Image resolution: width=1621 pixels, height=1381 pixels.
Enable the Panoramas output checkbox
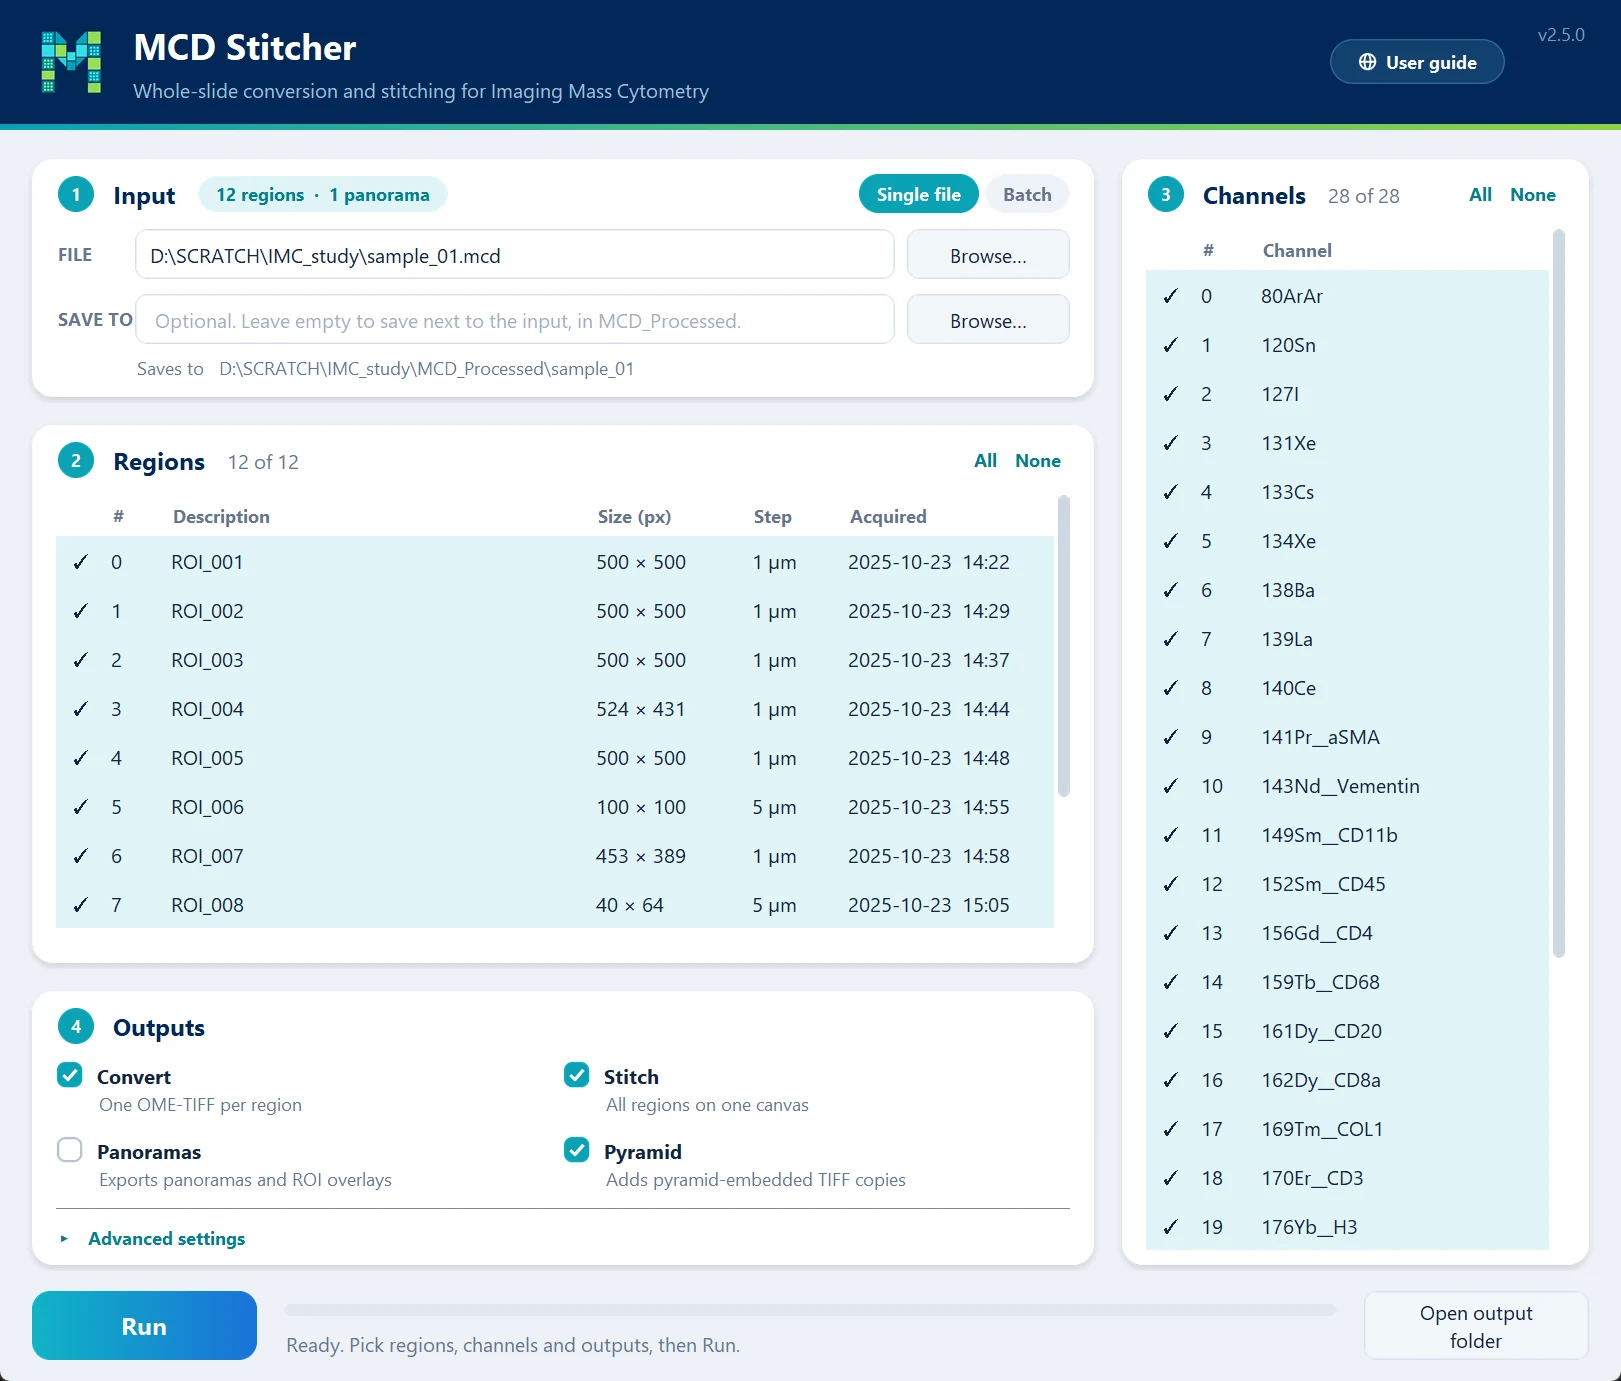(x=70, y=1150)
